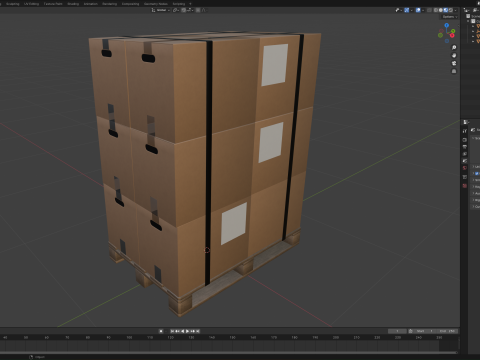Viewport: 480px width, 360px height.
Task: Expand the Audio panel
Action: 476,193
